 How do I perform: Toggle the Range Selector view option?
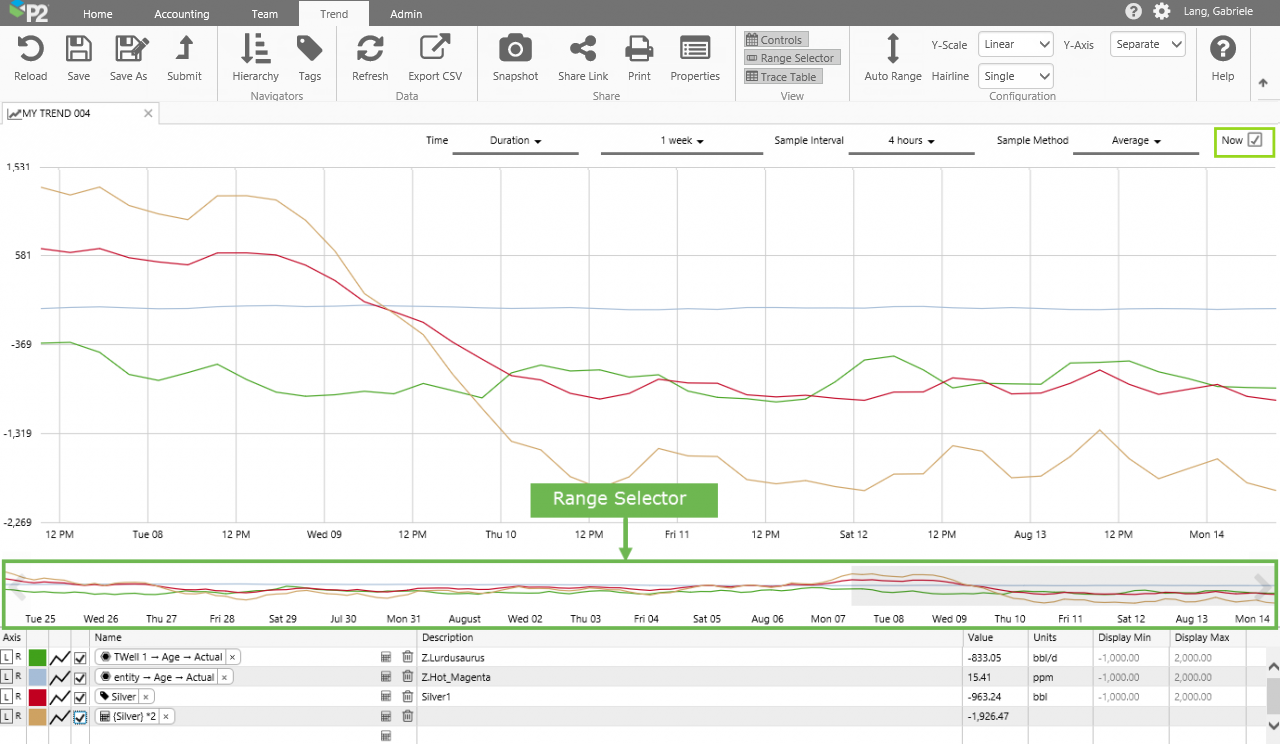(x=790, y=58)
